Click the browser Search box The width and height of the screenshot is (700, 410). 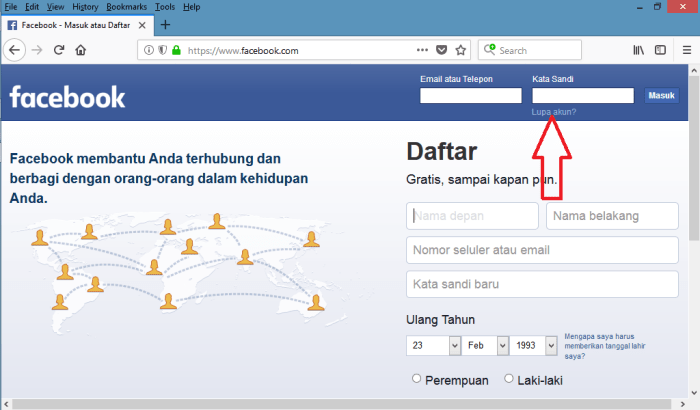coord(530,50)
